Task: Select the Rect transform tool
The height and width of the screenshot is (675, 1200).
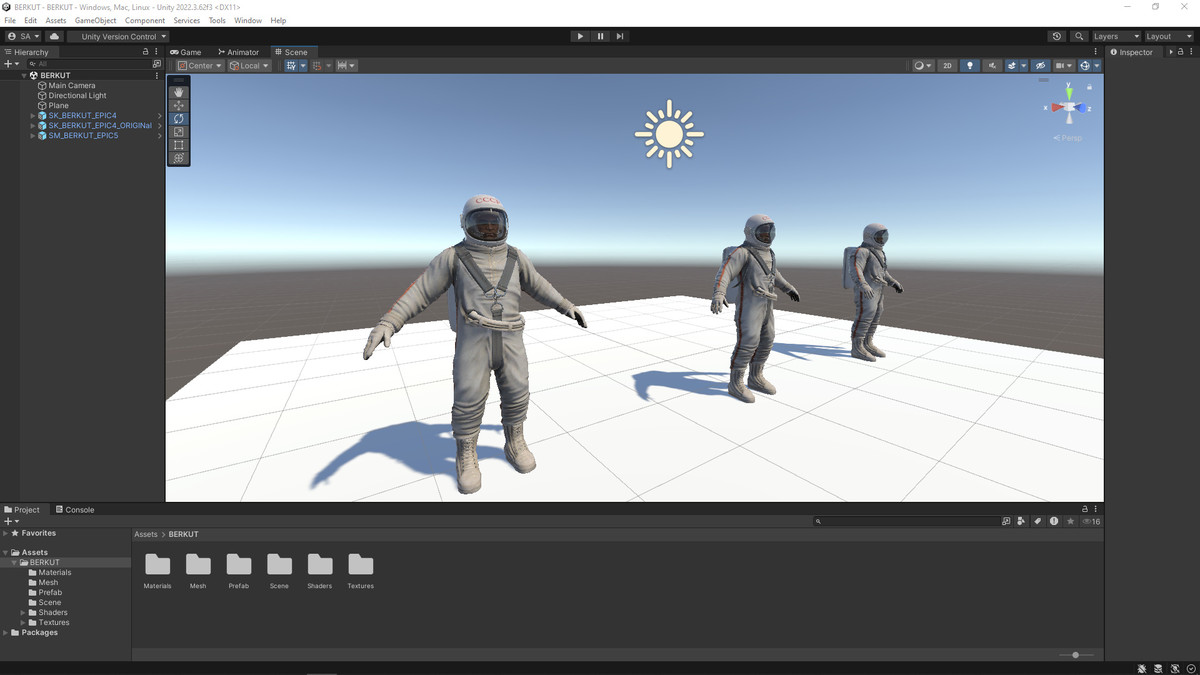Action: (179, 145)
